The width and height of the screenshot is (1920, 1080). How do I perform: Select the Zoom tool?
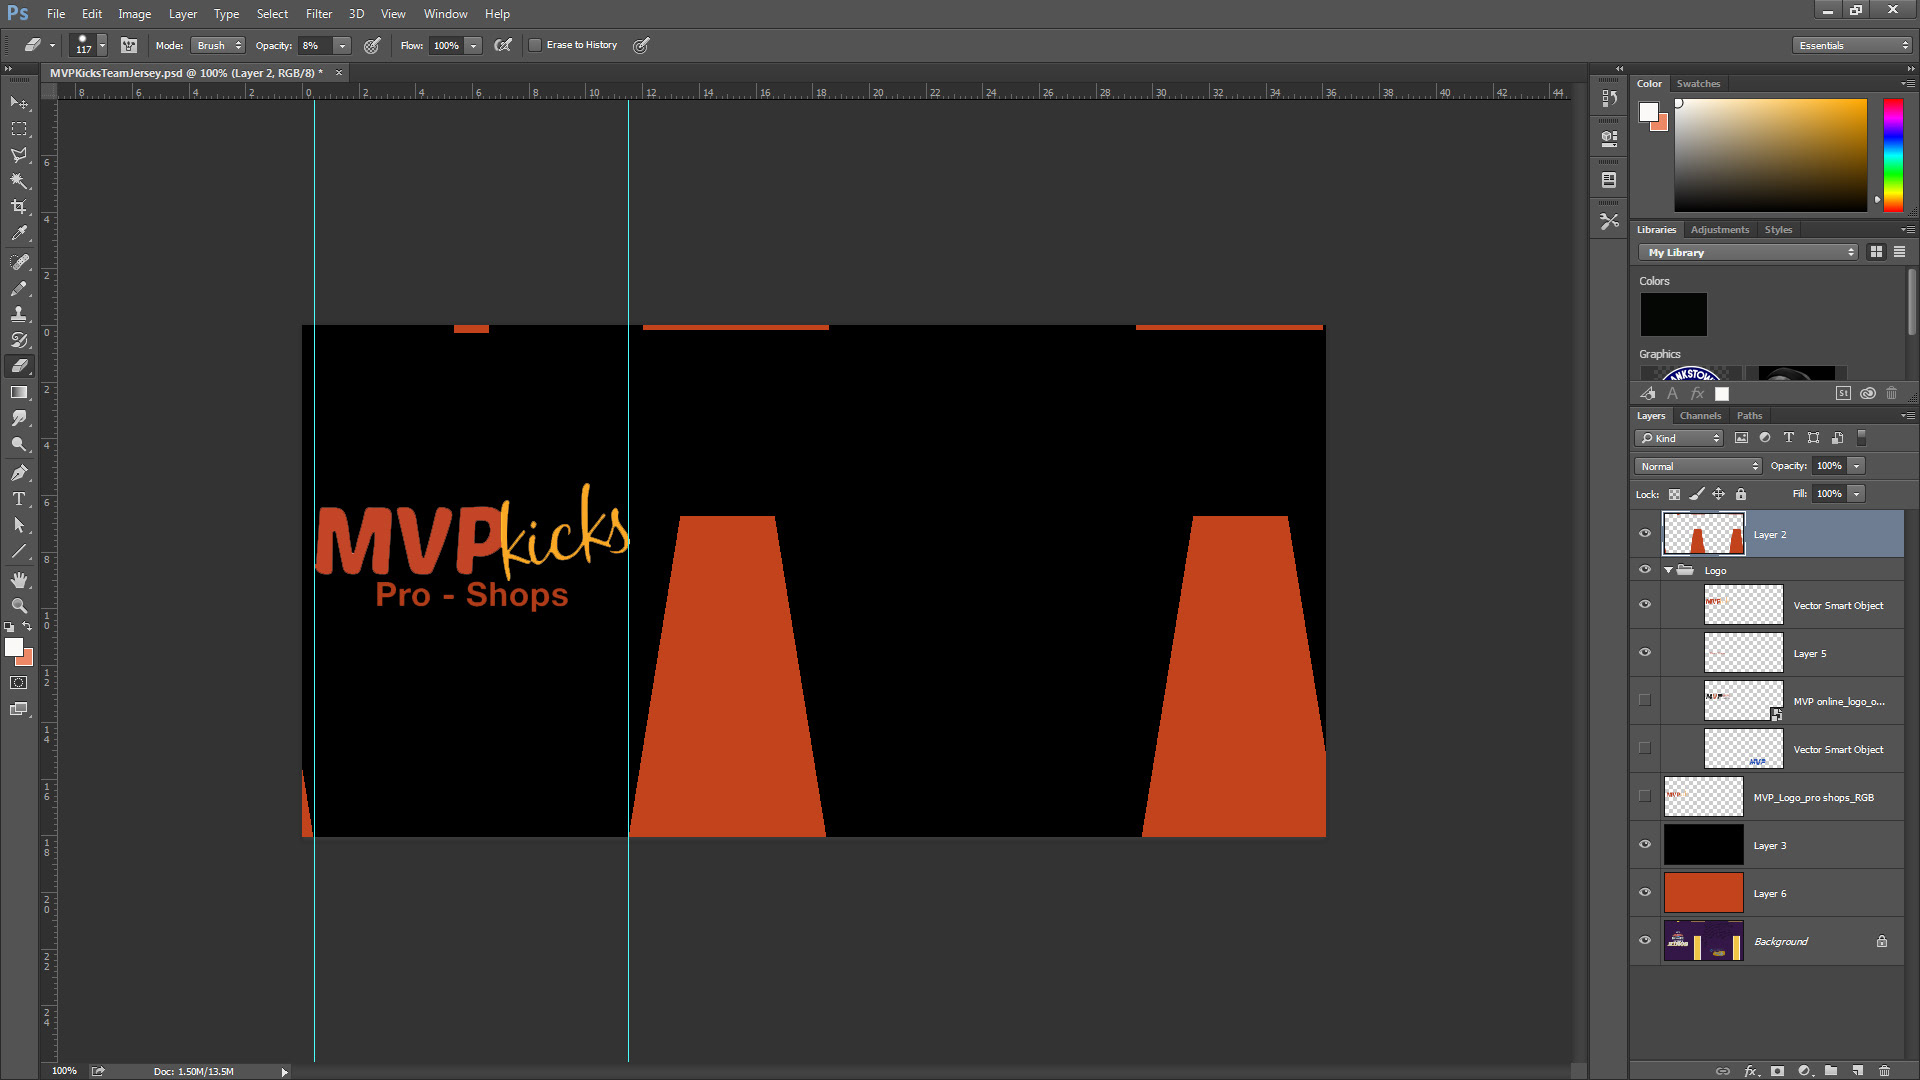(x=19, y=606)
